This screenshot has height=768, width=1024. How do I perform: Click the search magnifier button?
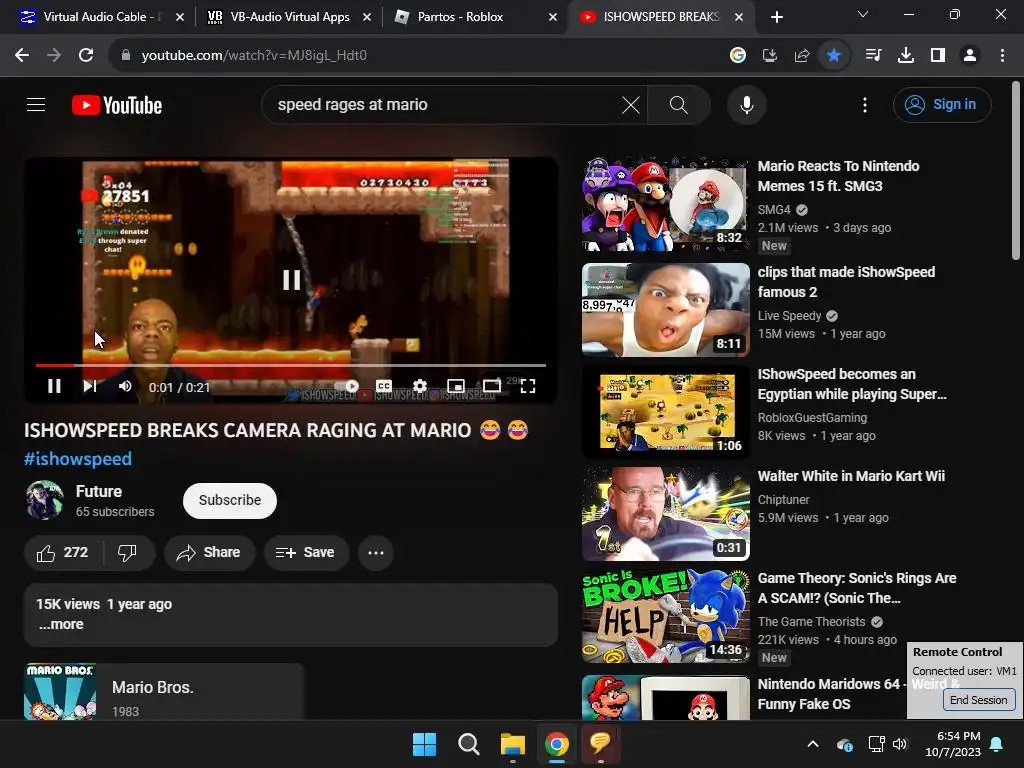(x=679, y=104)
